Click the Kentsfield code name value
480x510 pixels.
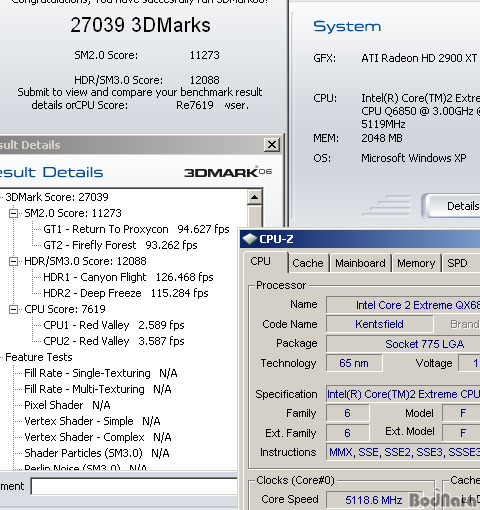click(379, 324)
